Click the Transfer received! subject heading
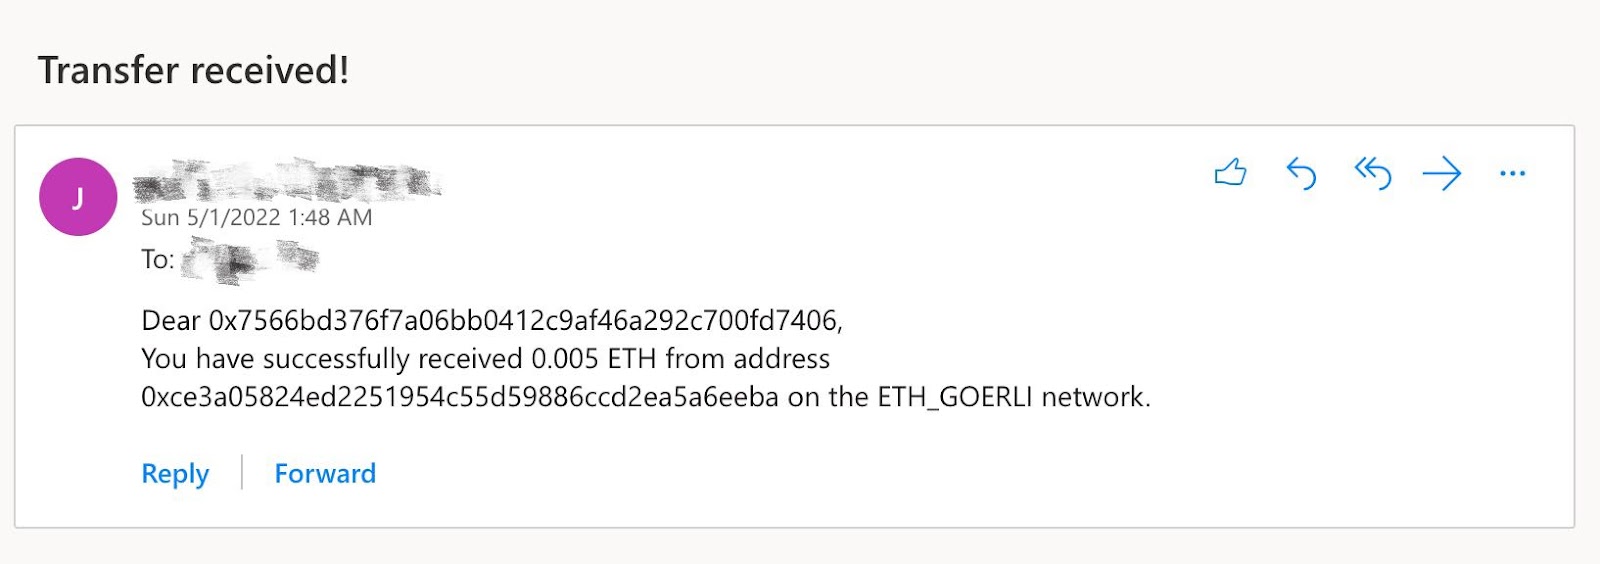1600x564 pixels. pos(193,70)
